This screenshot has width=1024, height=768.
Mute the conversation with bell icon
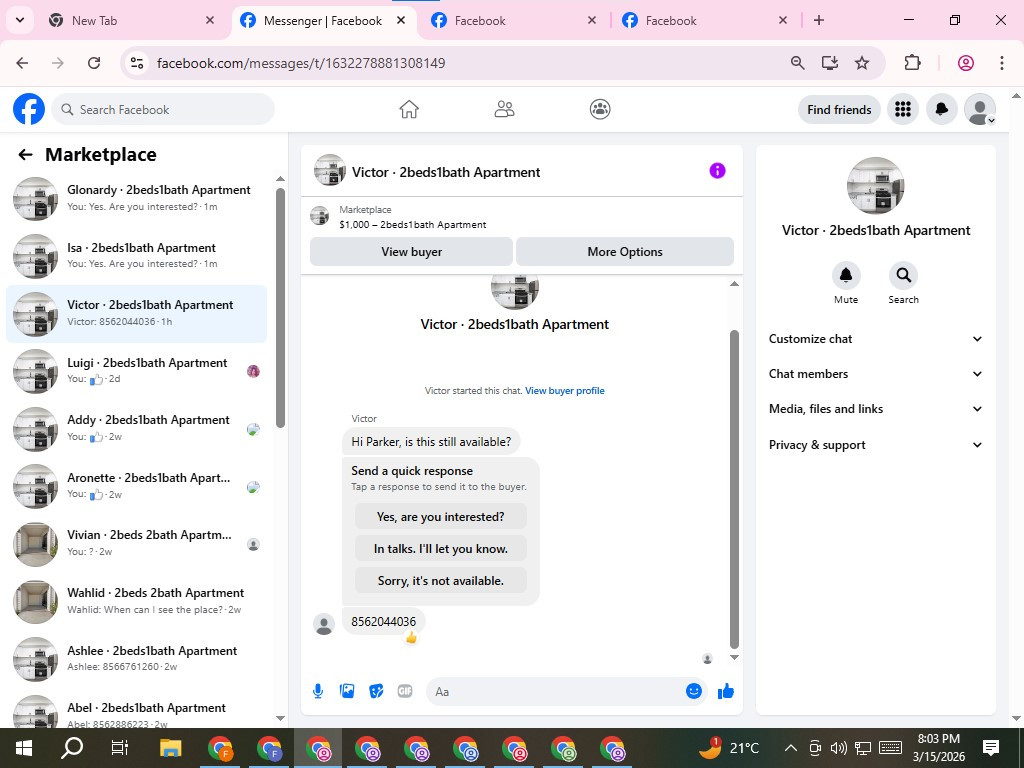tap(846, 276)
